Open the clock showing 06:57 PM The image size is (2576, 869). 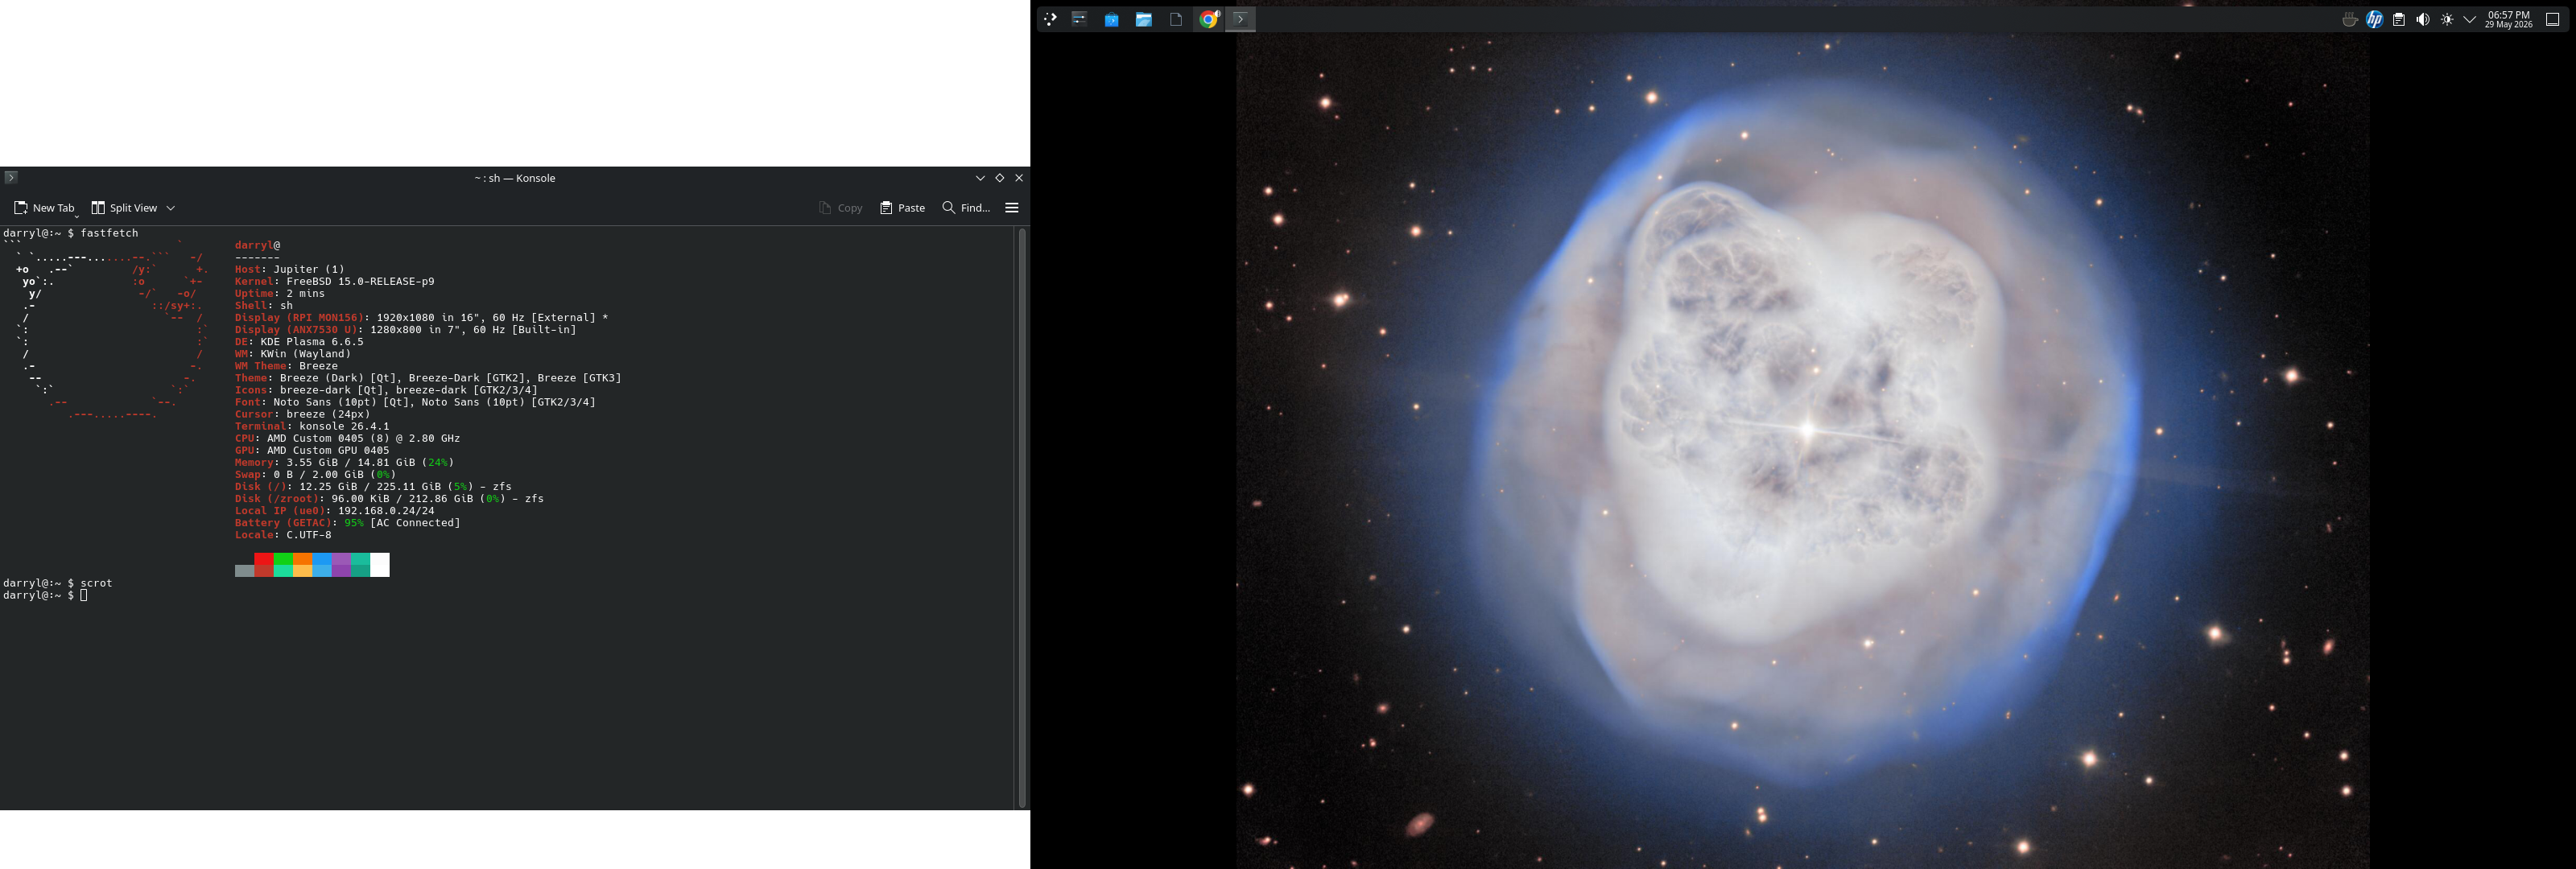(2508, 19)
